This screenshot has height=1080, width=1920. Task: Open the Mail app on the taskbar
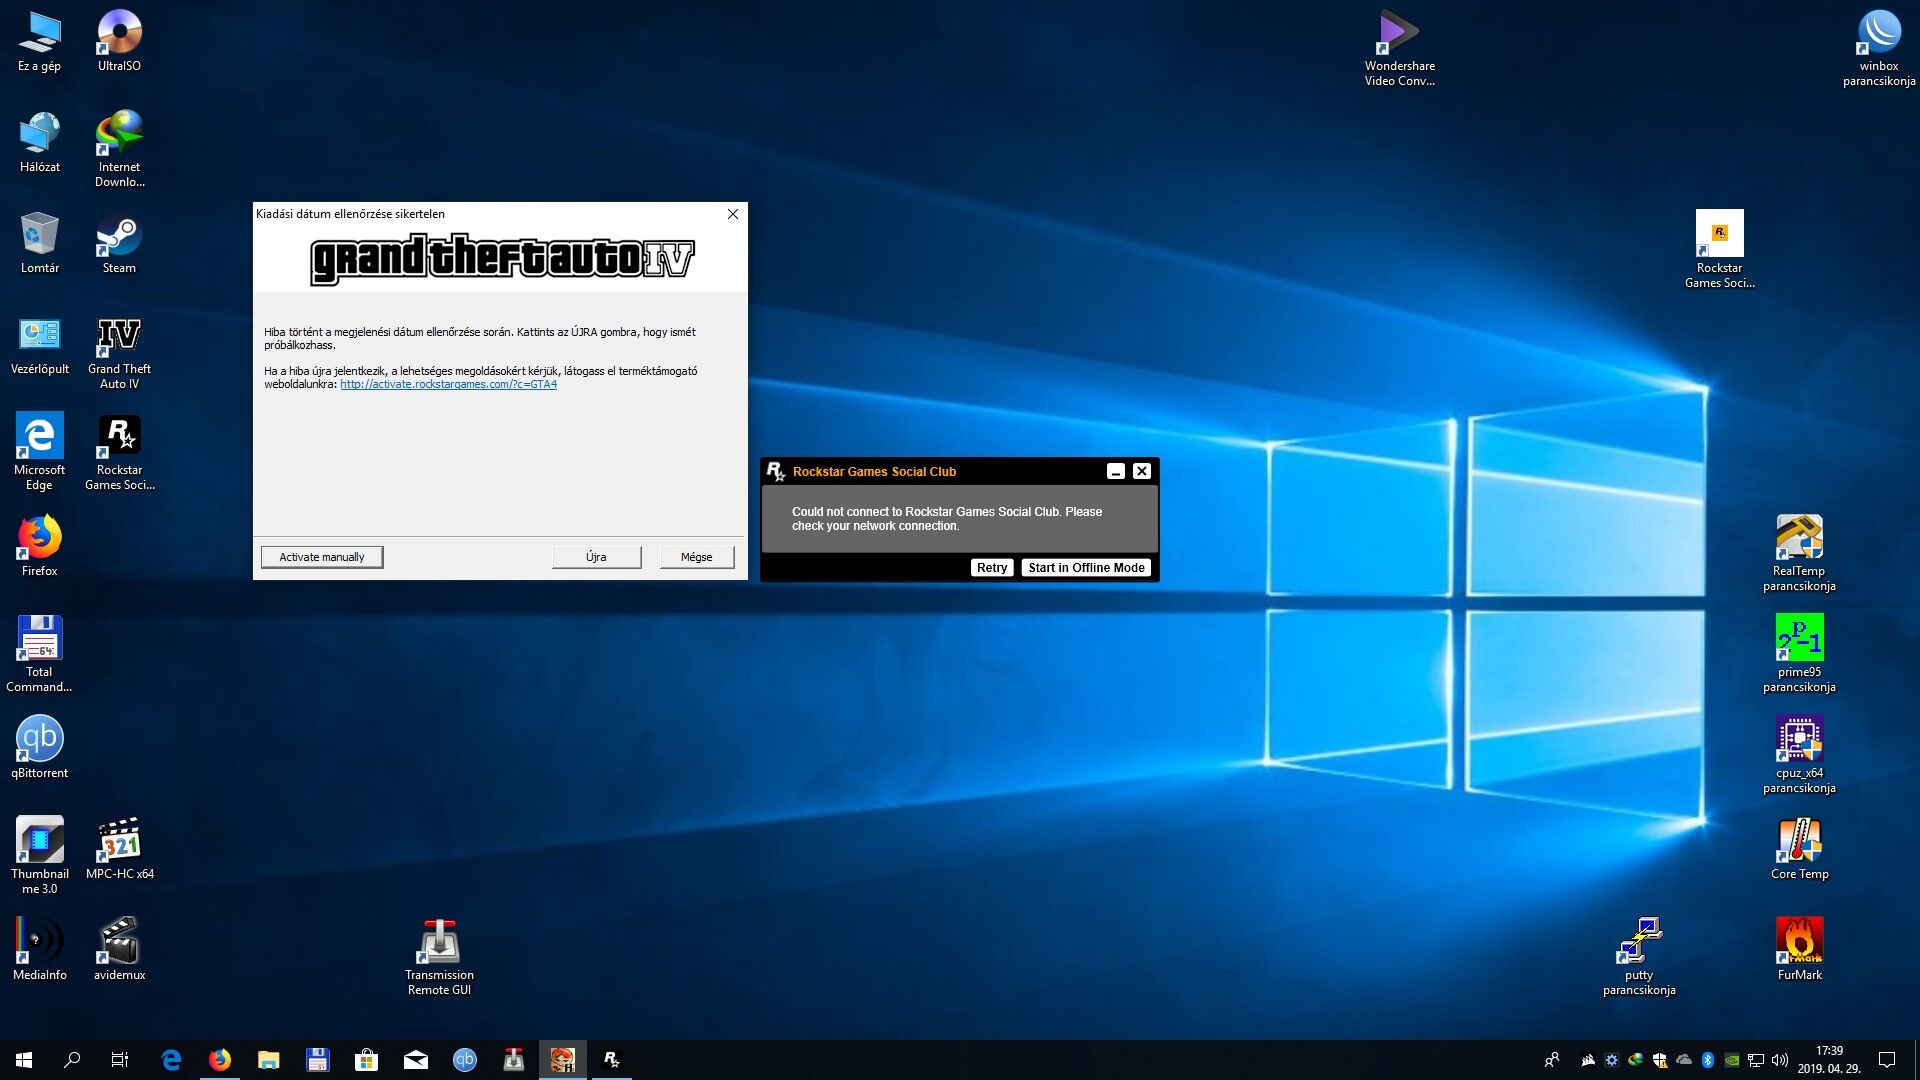(x=416, y=1060)
